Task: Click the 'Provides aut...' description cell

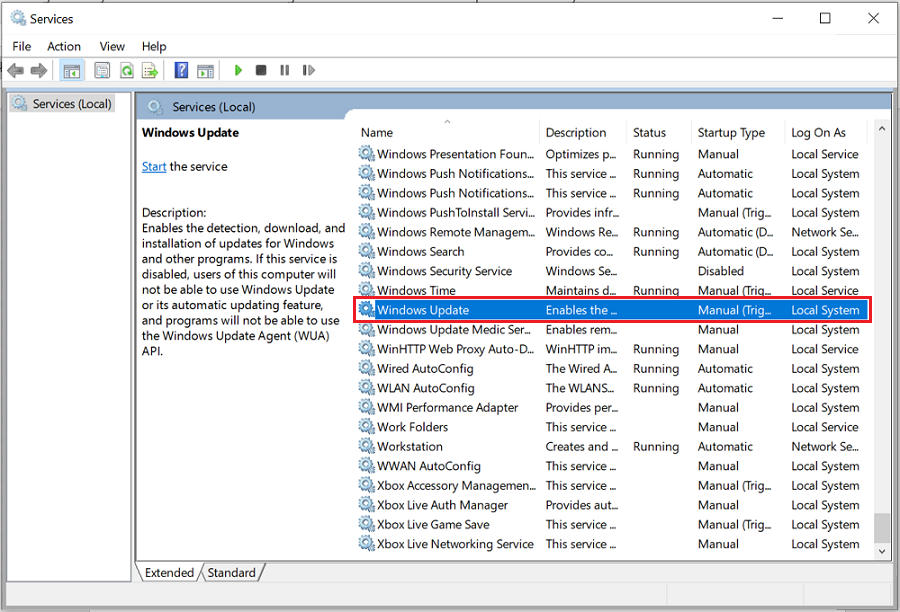Action: pyautogui.click(x=581, y=505)
